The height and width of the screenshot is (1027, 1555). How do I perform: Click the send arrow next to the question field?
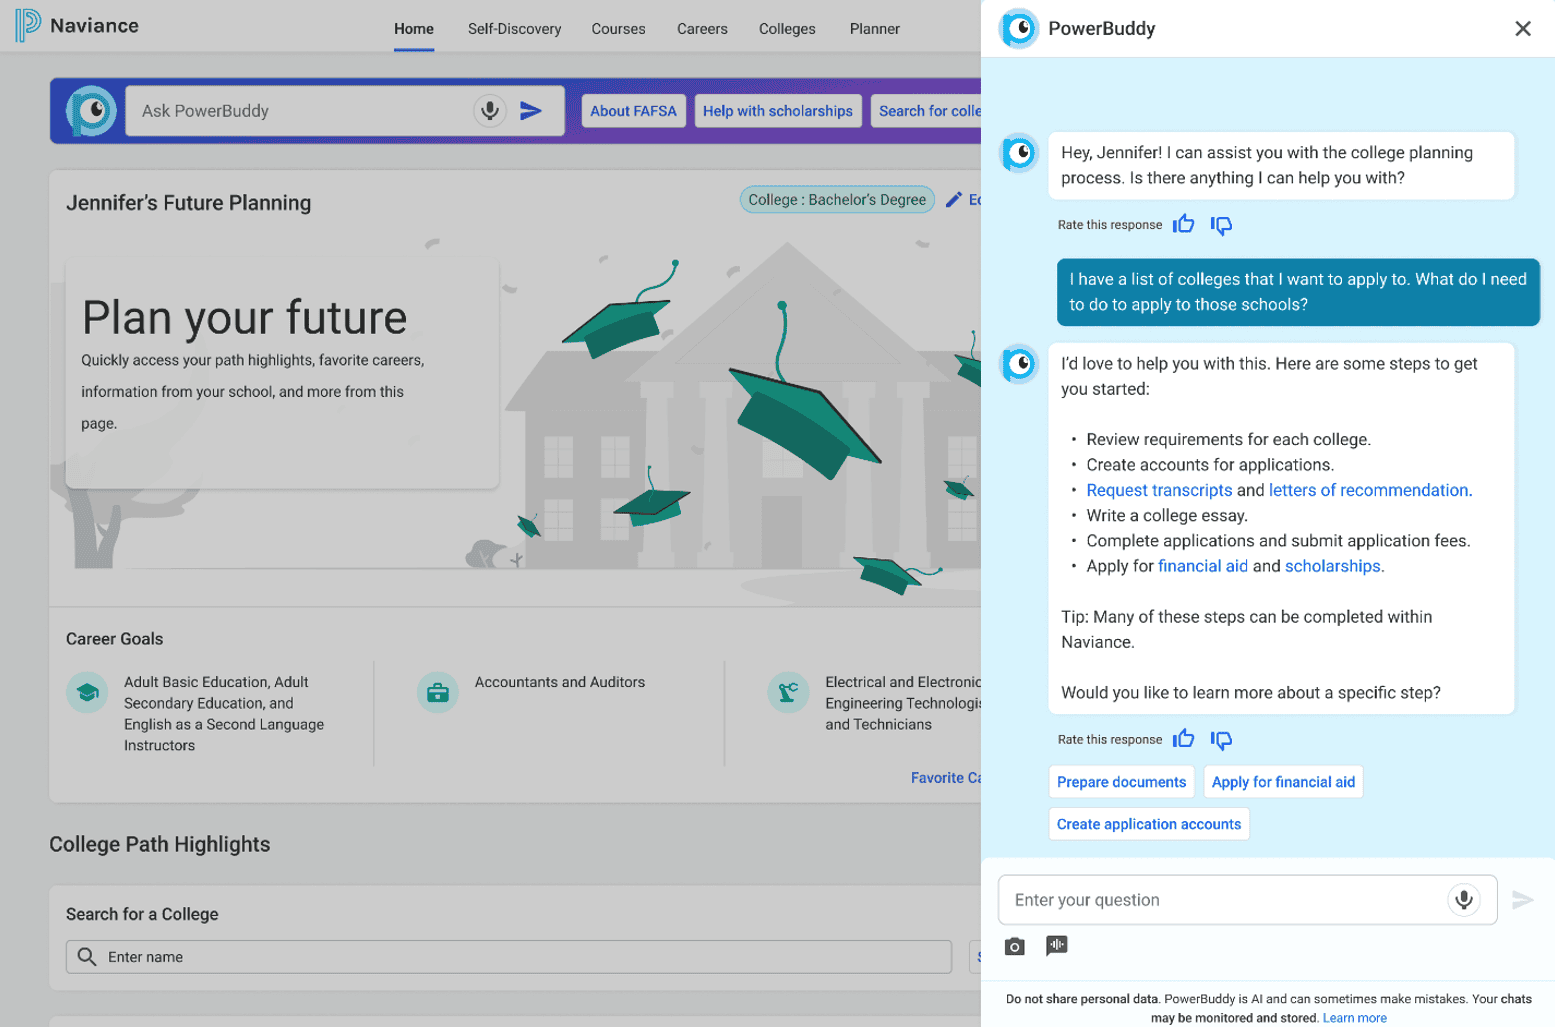[1523, 900]
